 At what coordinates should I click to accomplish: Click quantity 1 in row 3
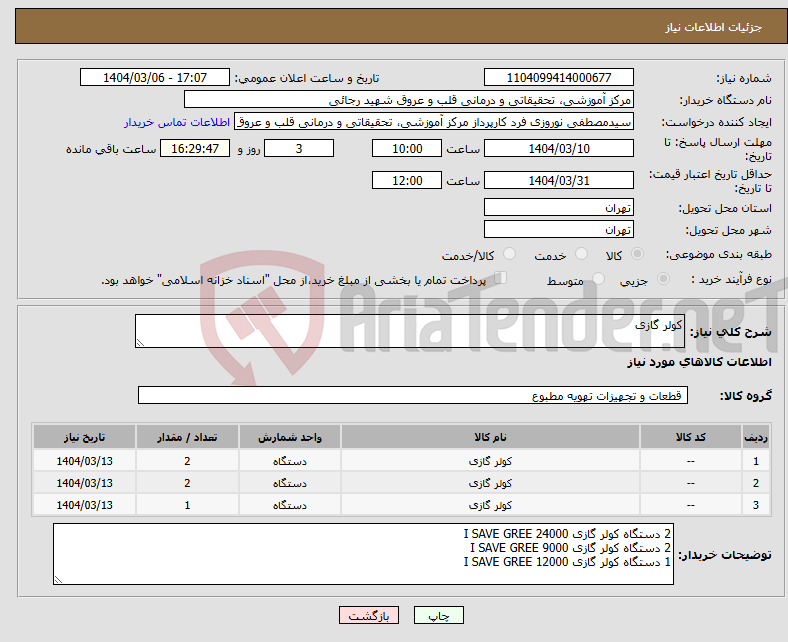click(x=187, y=505)
